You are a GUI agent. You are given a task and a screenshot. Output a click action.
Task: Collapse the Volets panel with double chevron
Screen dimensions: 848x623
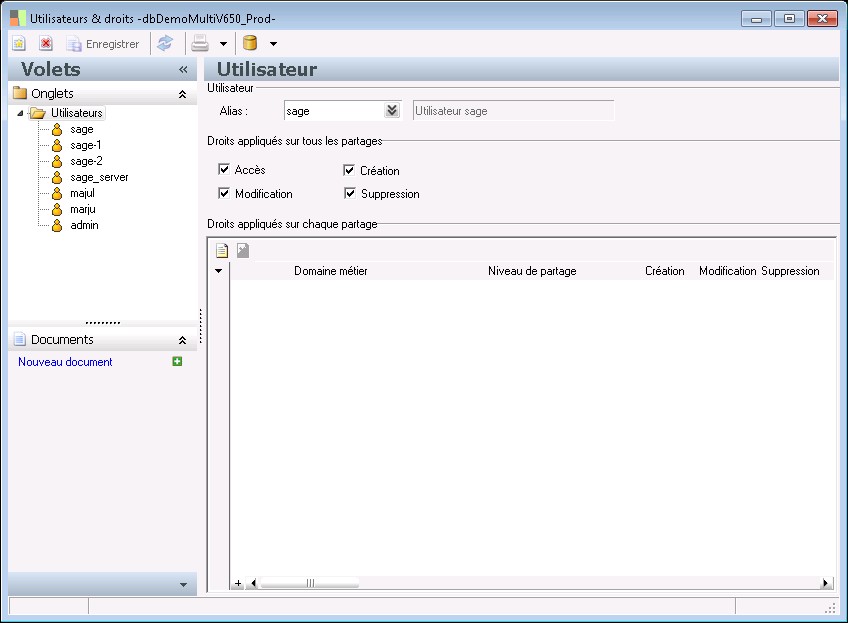[x=183, y=70]
